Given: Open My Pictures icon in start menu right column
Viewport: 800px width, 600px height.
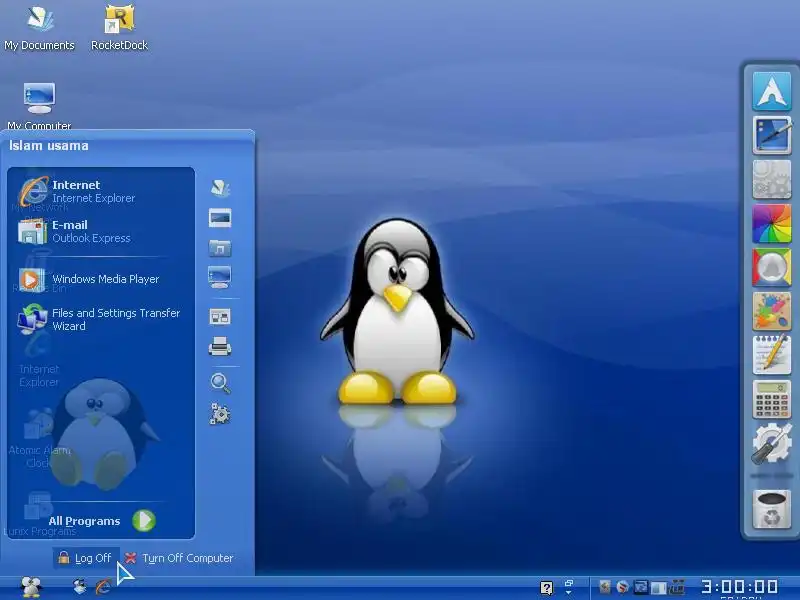Looking at the screenshot, I should (220, 218).
